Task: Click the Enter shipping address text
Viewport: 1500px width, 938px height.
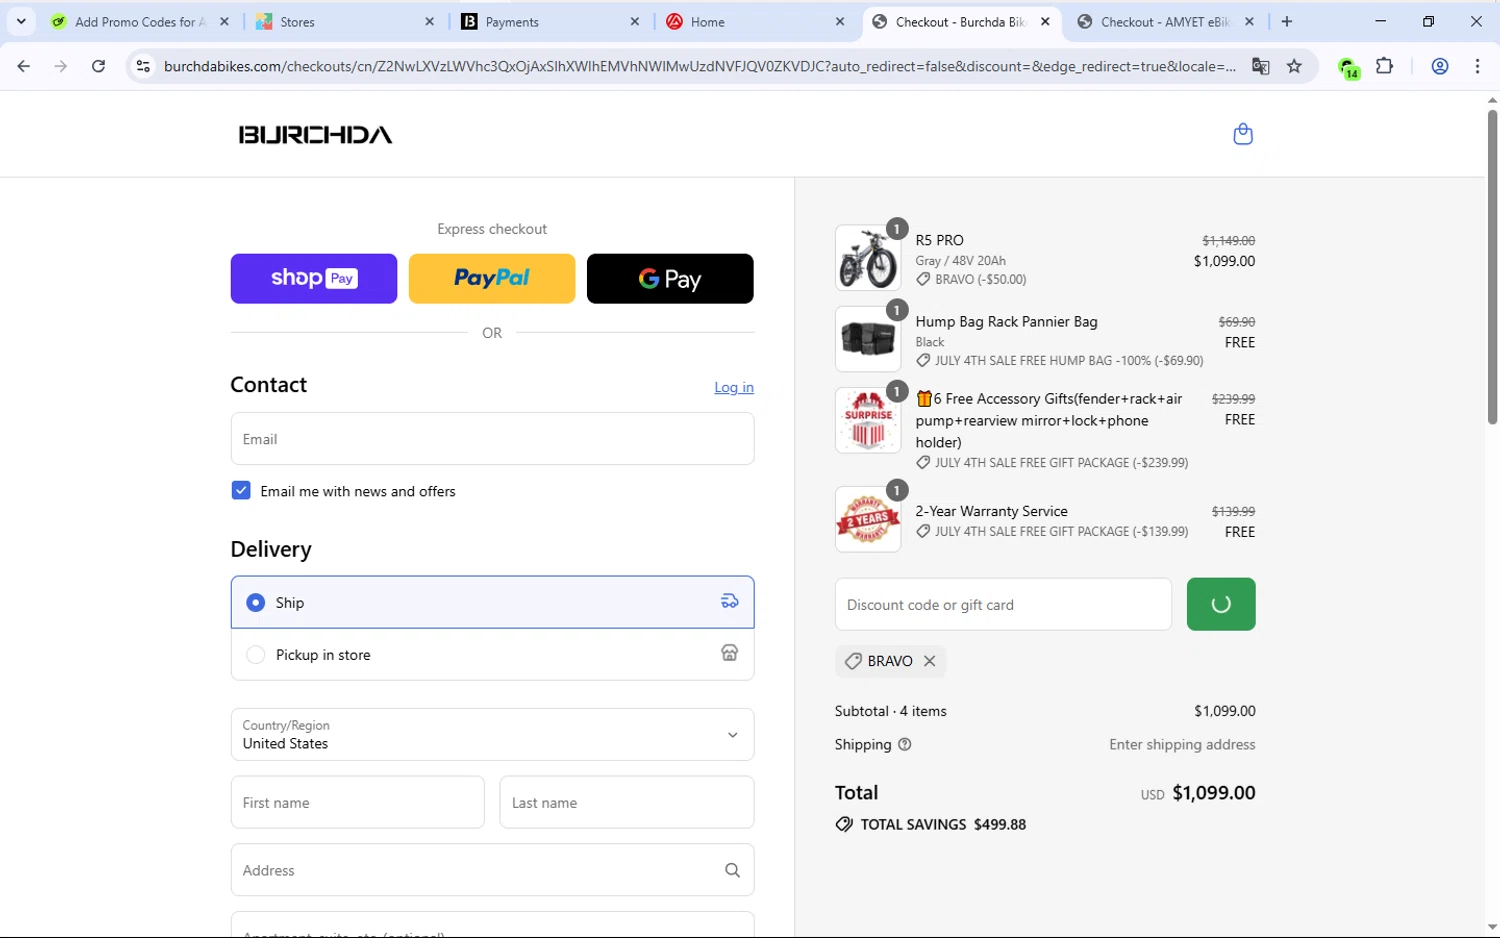Action: coord(1182,744)
